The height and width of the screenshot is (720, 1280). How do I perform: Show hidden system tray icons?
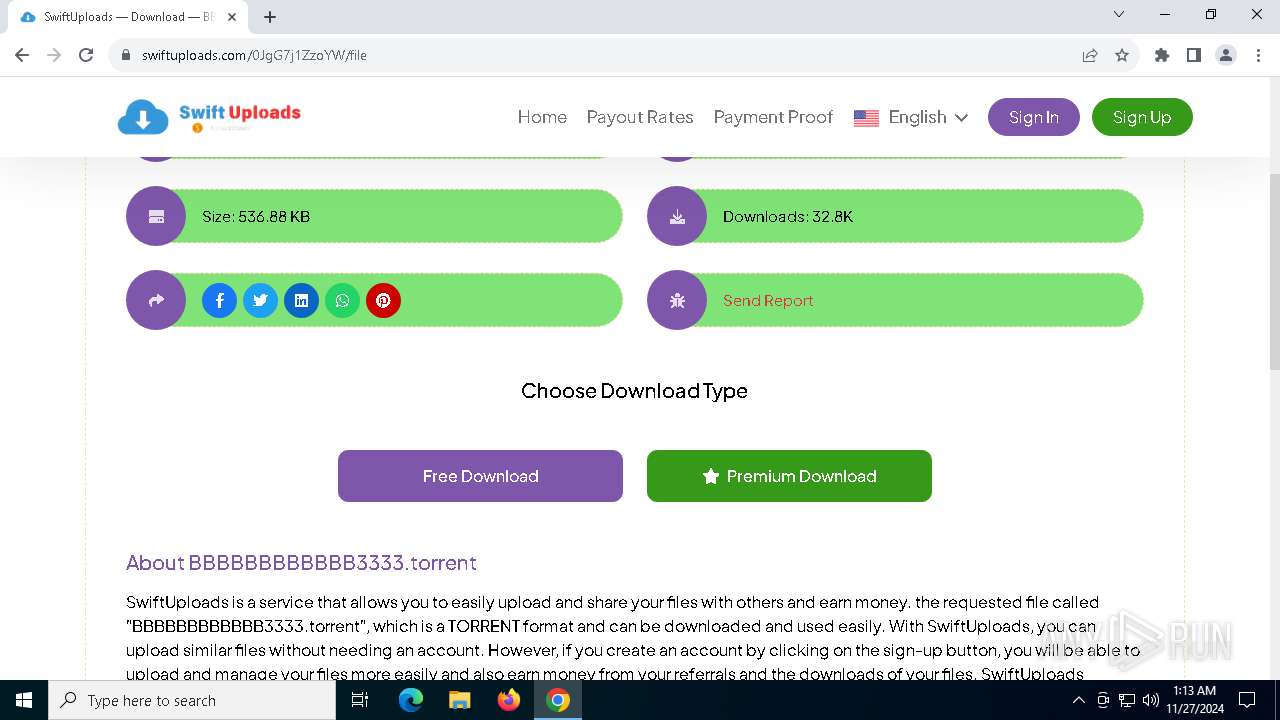(1079, 700)
